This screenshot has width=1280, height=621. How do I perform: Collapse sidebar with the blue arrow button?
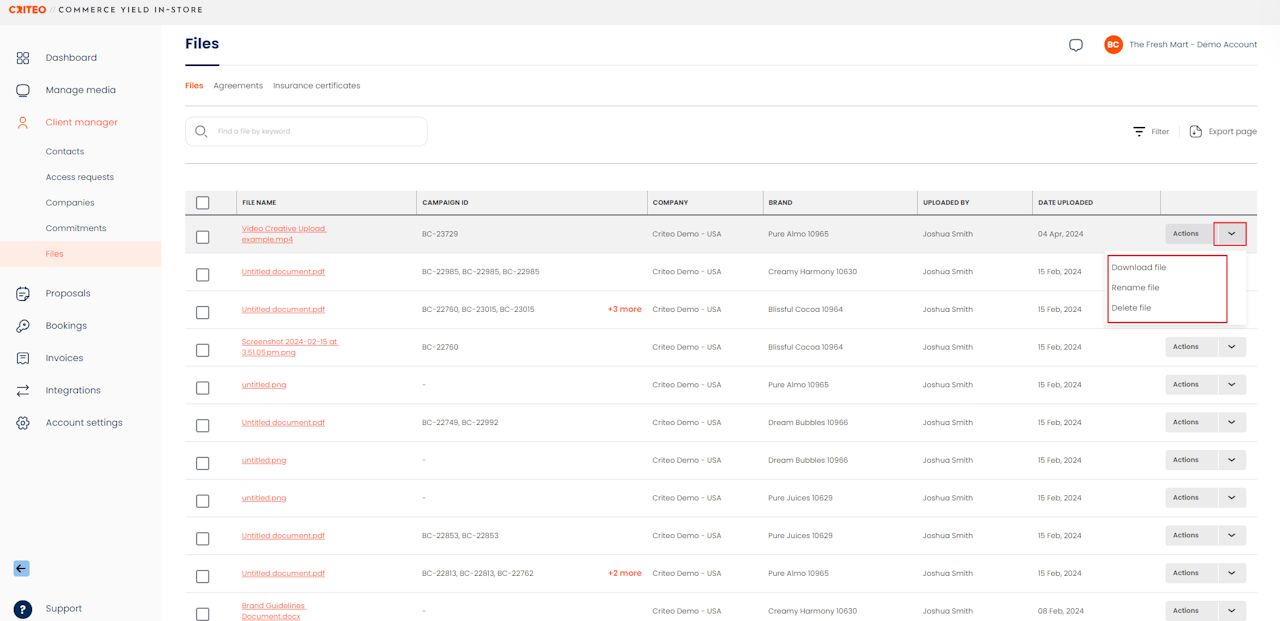point(21,568)
